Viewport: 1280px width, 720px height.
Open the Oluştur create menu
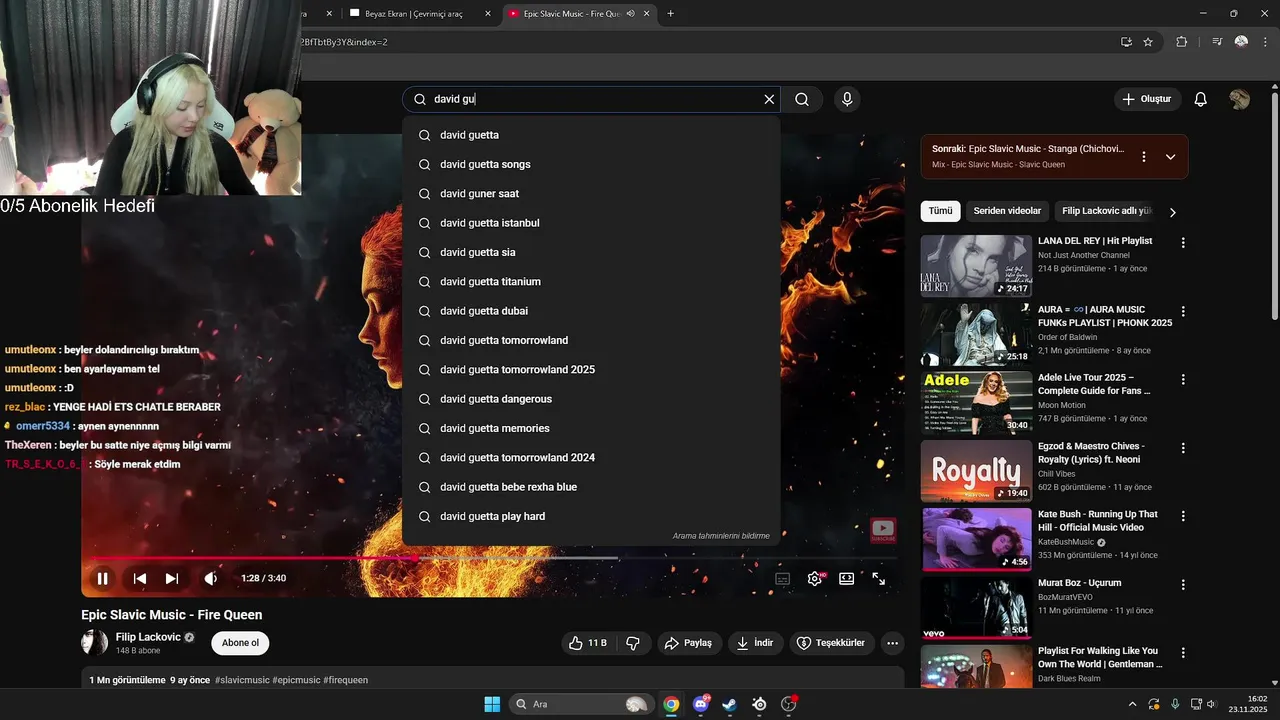click(1148, 99)
